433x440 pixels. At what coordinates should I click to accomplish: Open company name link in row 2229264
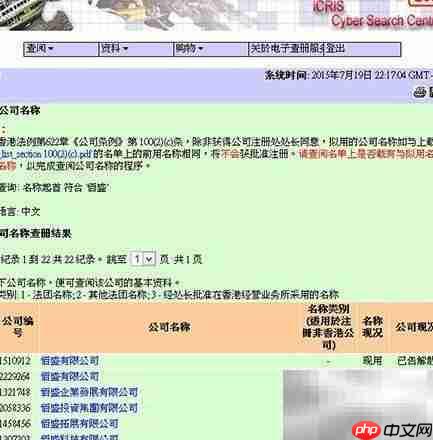(69, 377)
